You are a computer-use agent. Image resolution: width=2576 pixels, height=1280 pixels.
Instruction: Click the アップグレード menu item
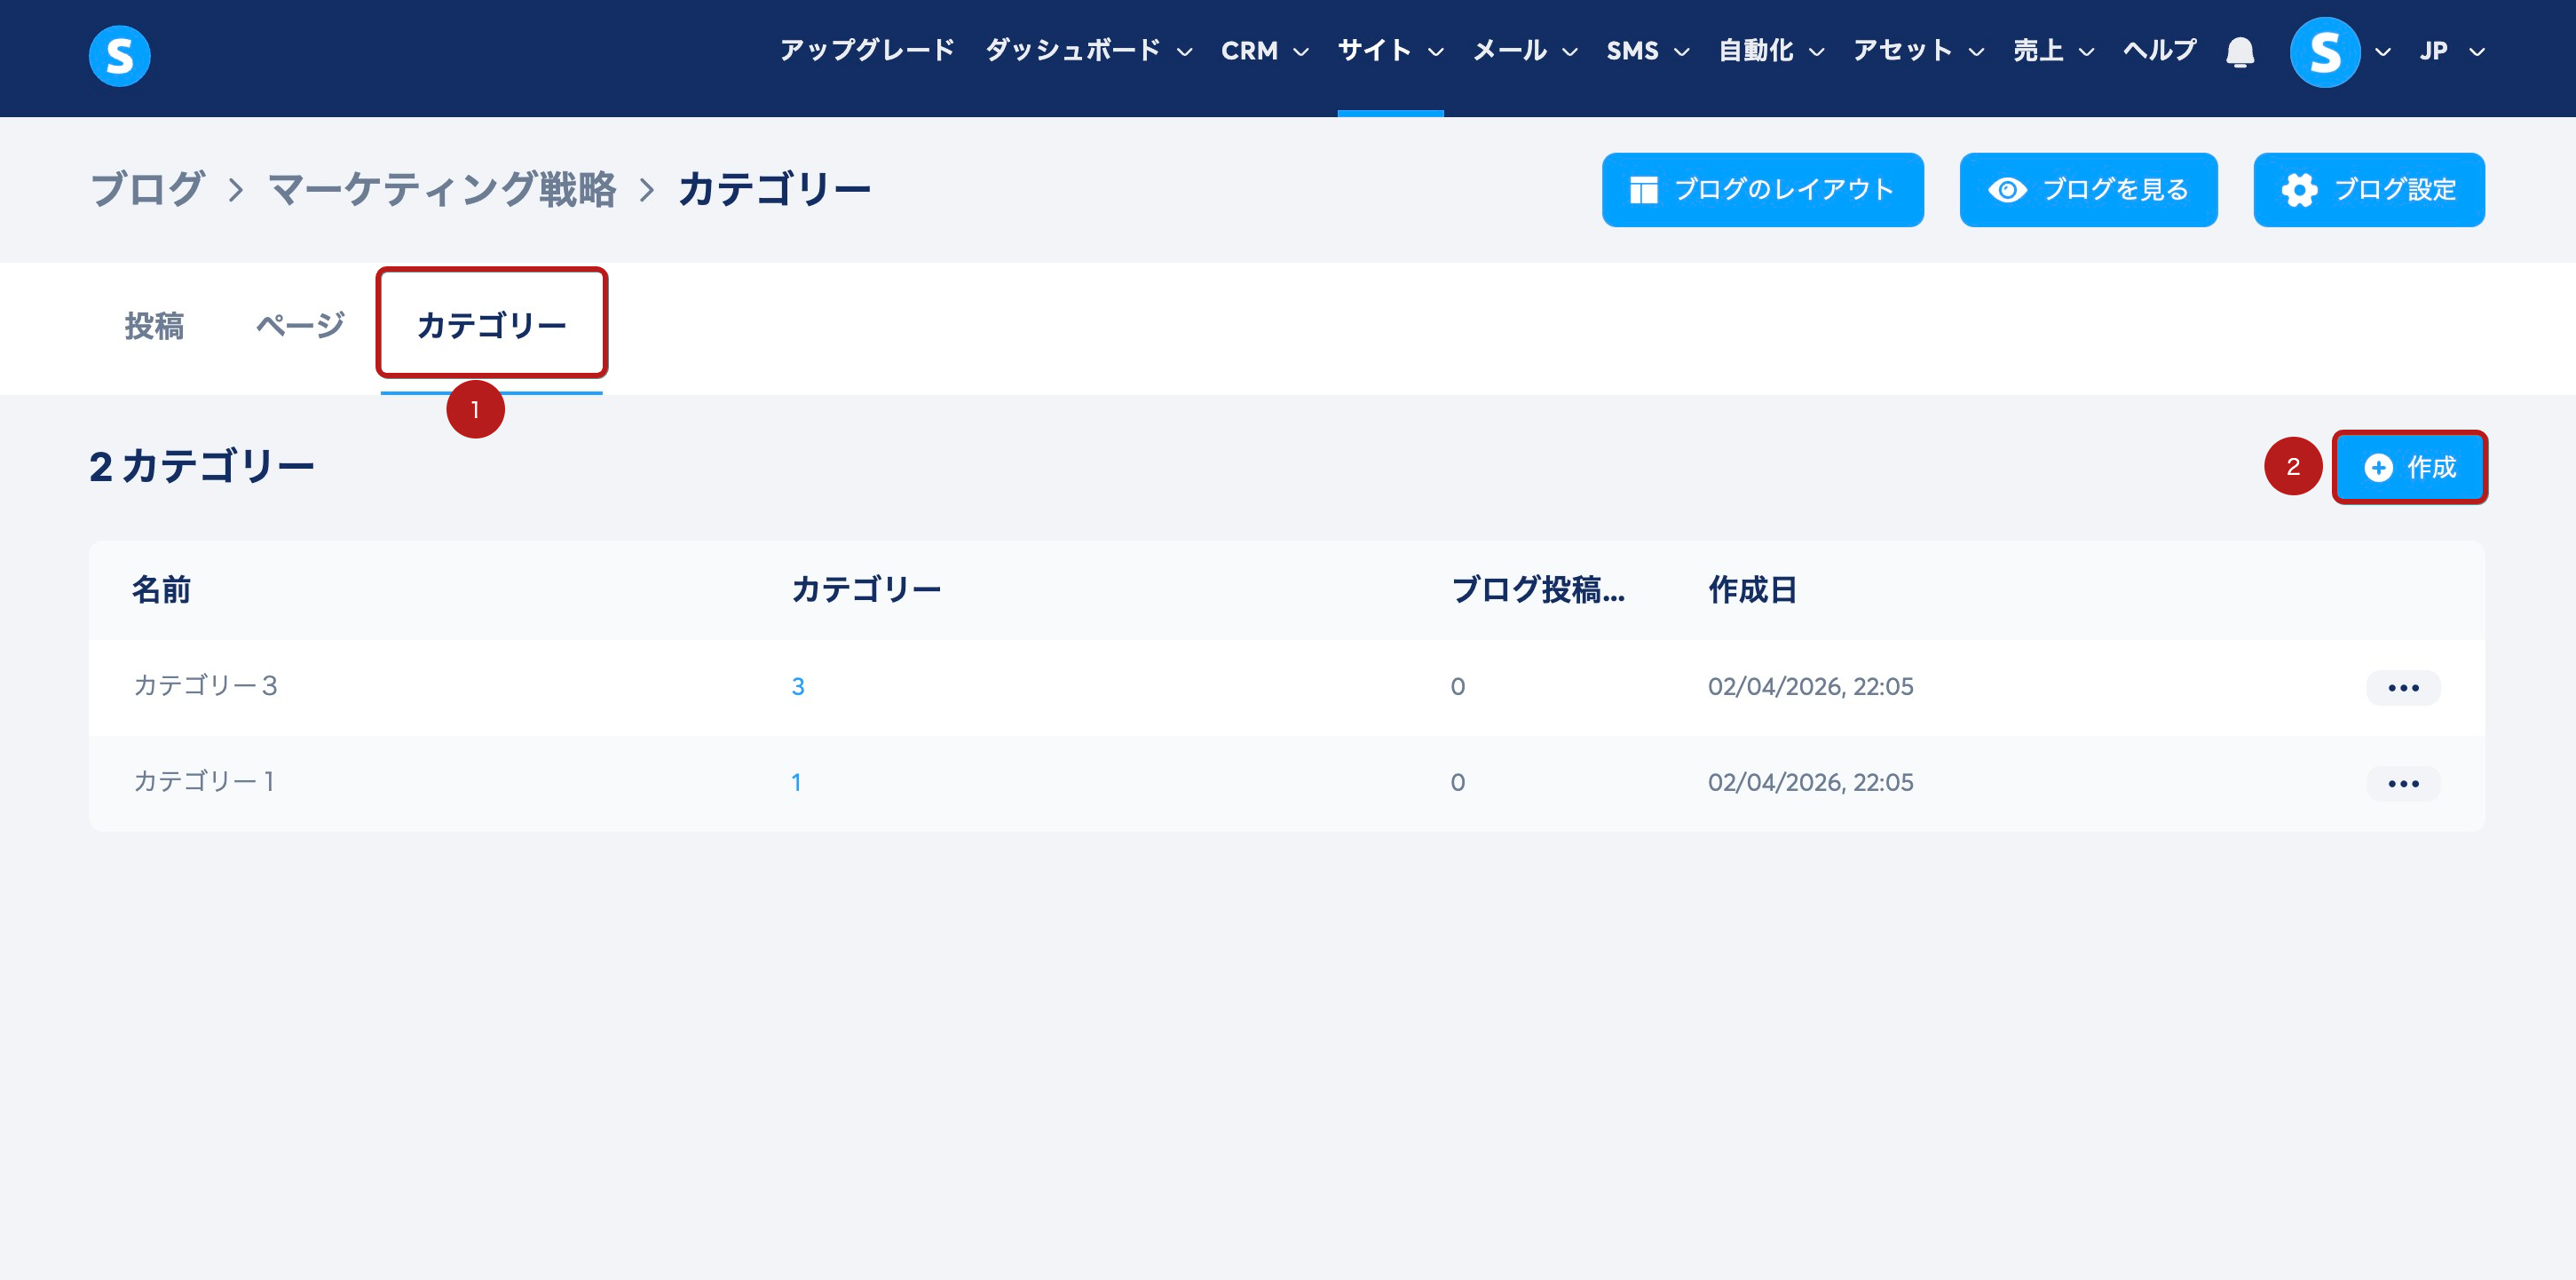pyautogui.click(x=867, y=51)
